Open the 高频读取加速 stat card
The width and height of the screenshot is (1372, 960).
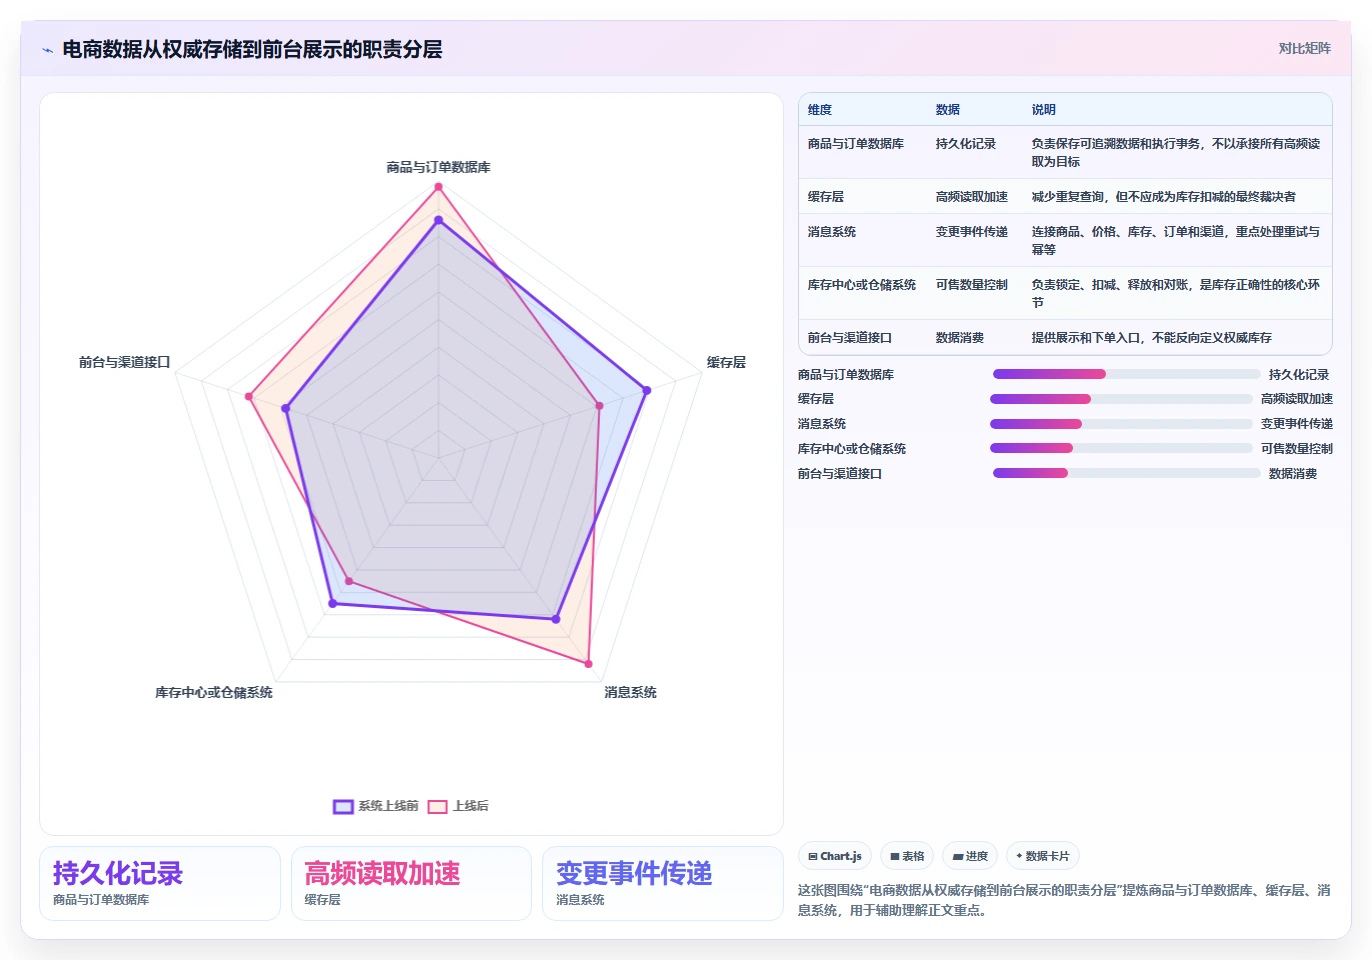click(411, 883)
